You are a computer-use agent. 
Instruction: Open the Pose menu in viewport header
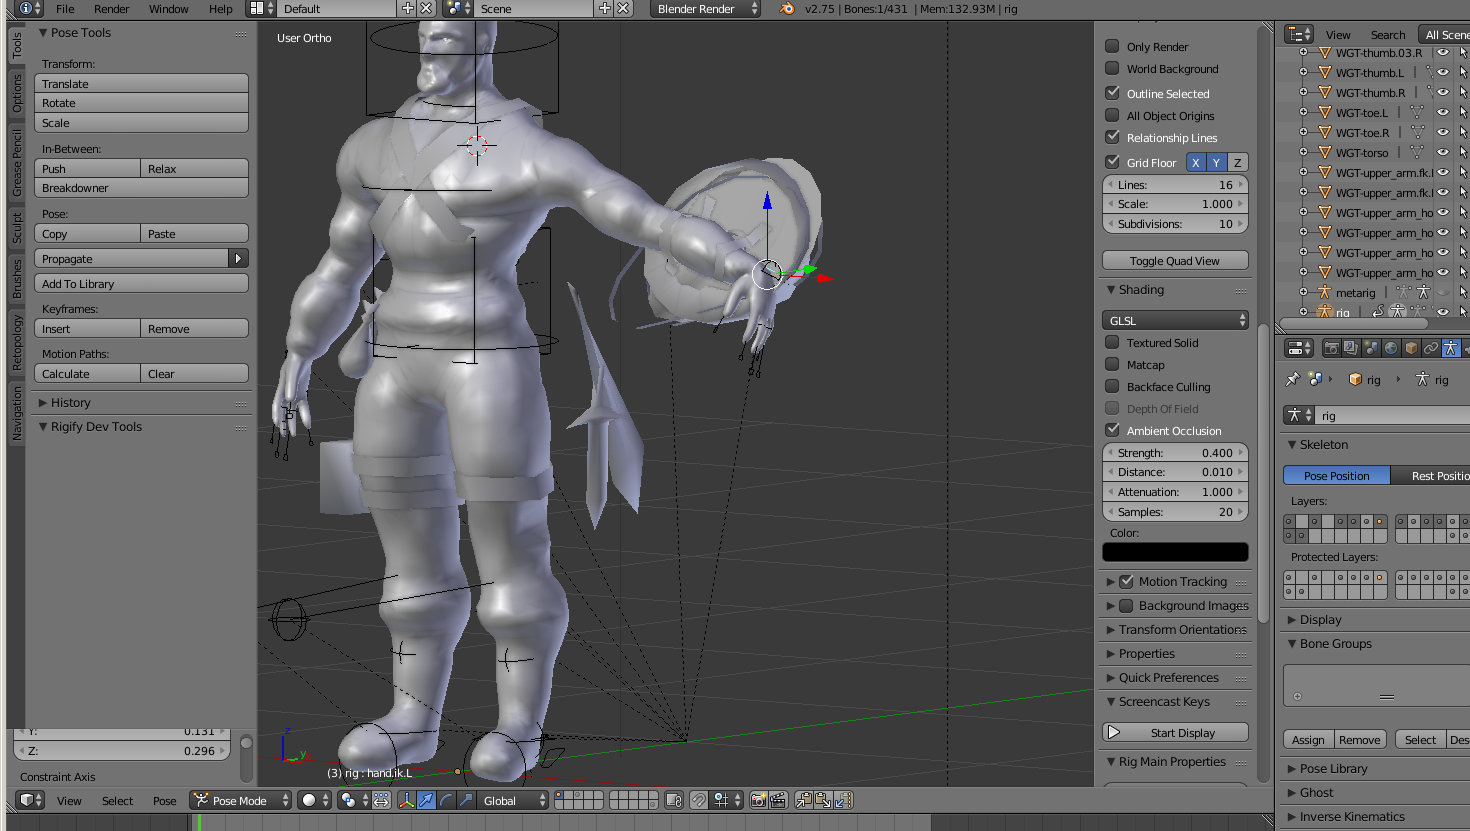pyautogui.click(x=164, y=800)
